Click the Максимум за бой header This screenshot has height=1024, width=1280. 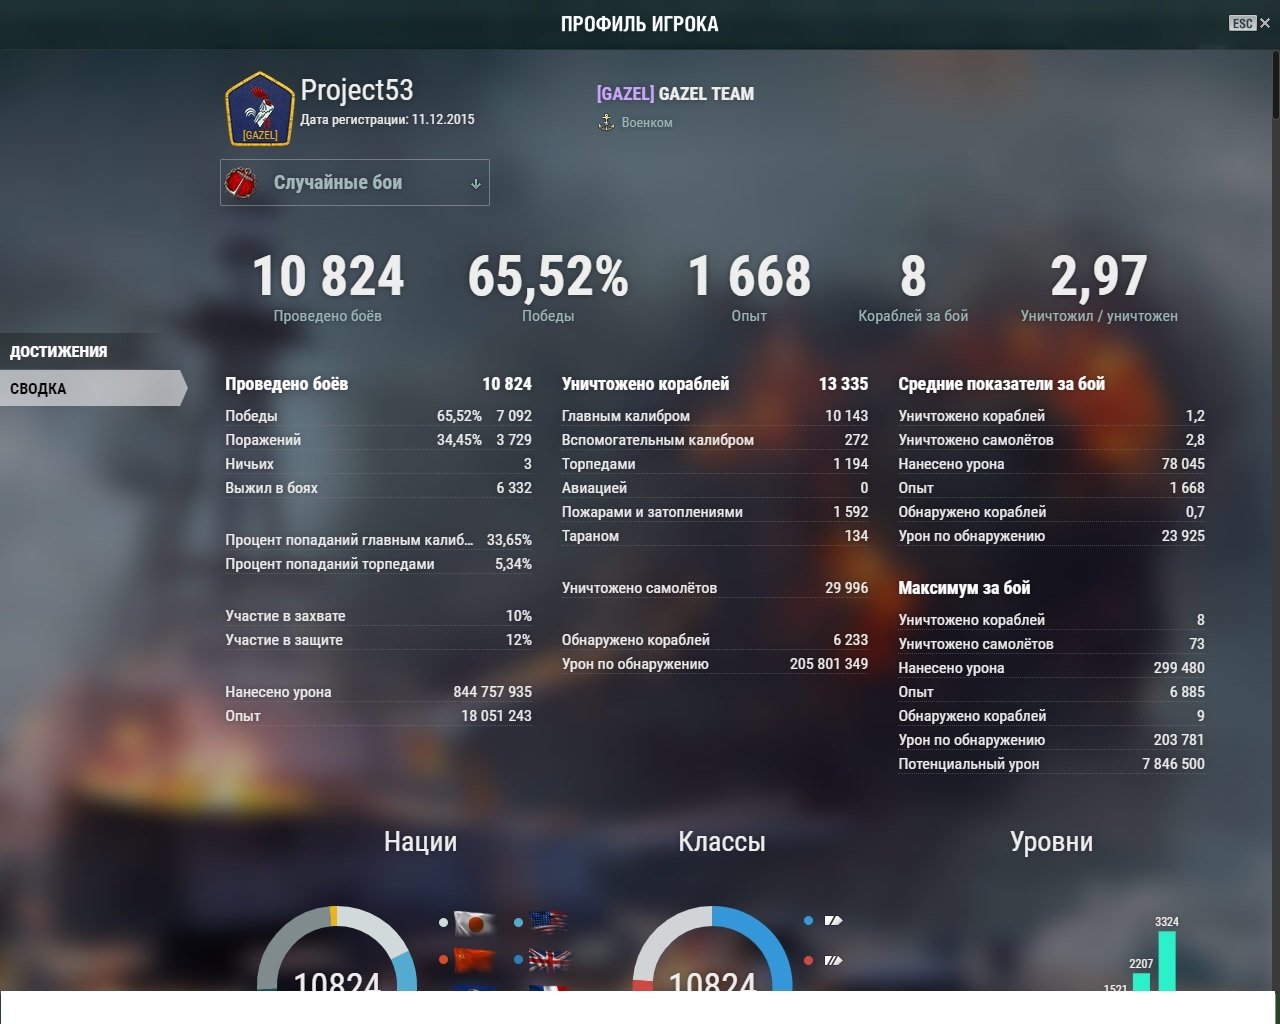pyautogui.click(x=964, y=588)
